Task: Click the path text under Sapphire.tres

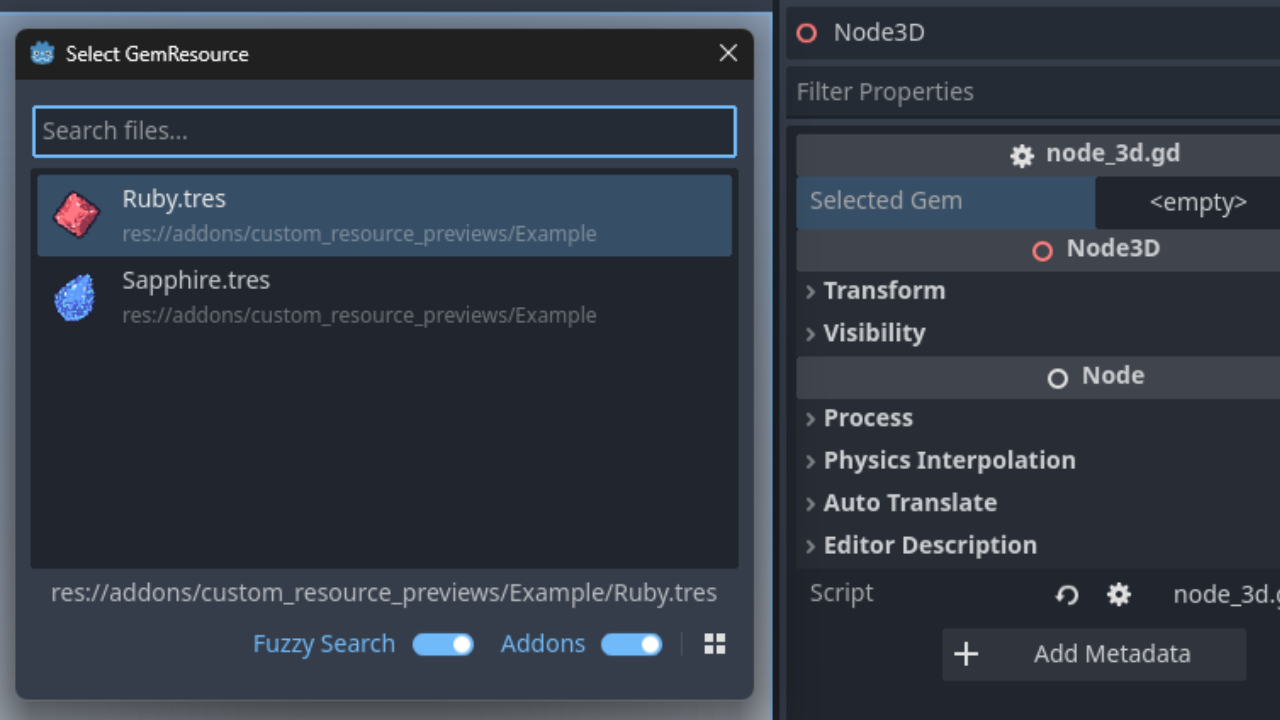Action: tap(359, 315)
